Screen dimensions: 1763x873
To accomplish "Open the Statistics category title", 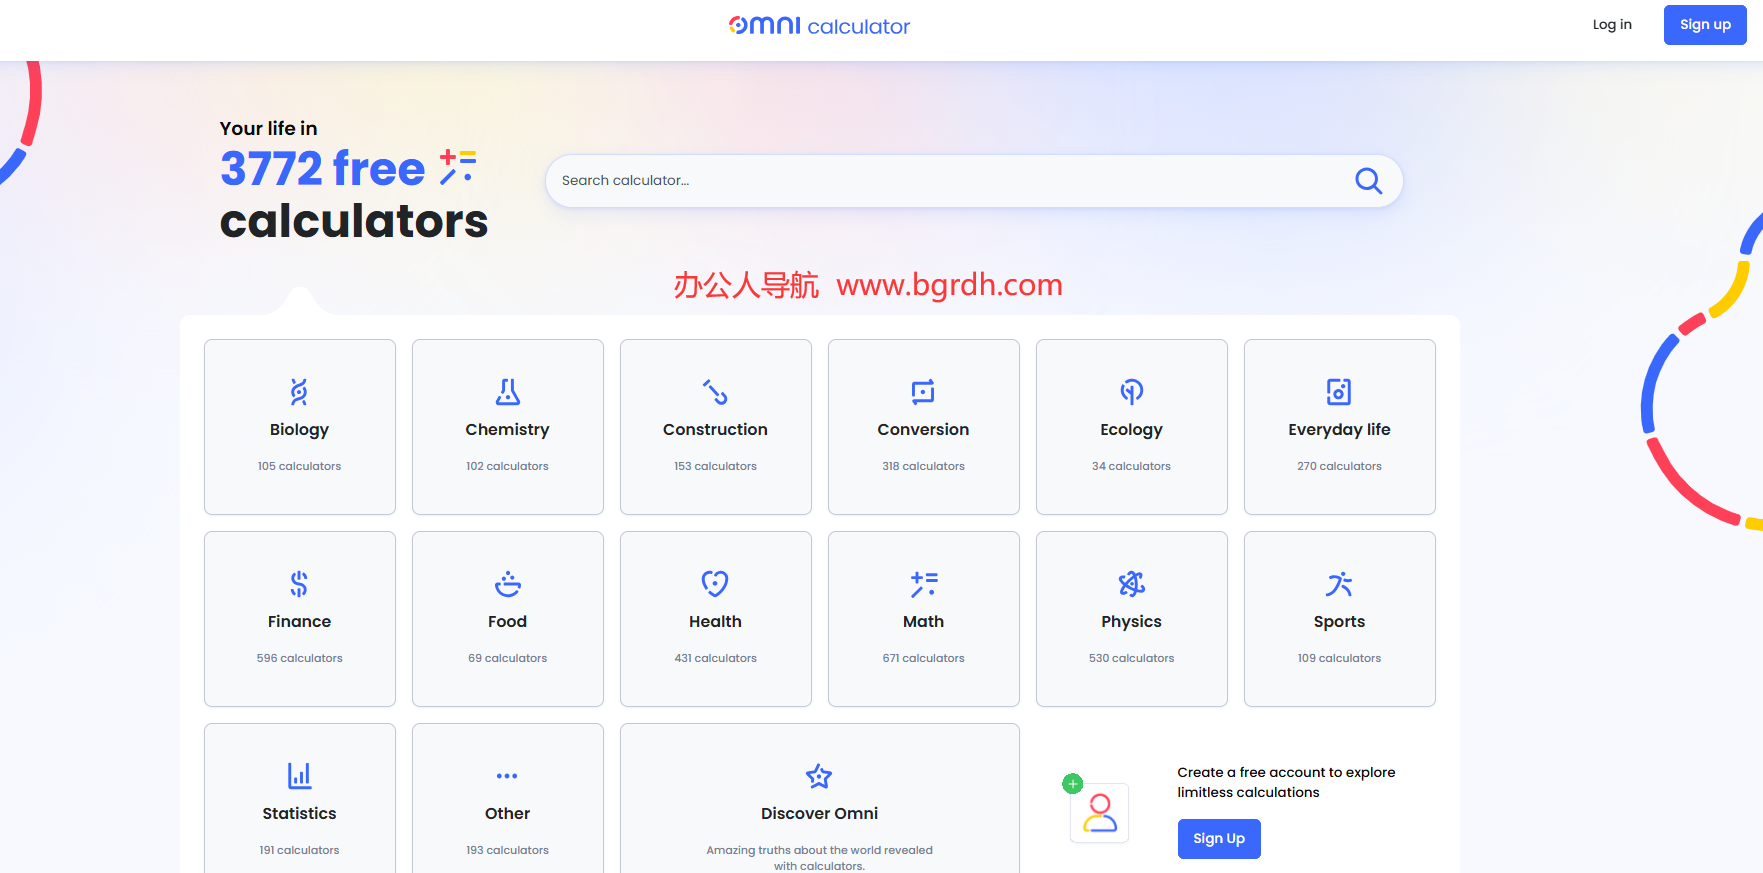I will tap(299, 814).
